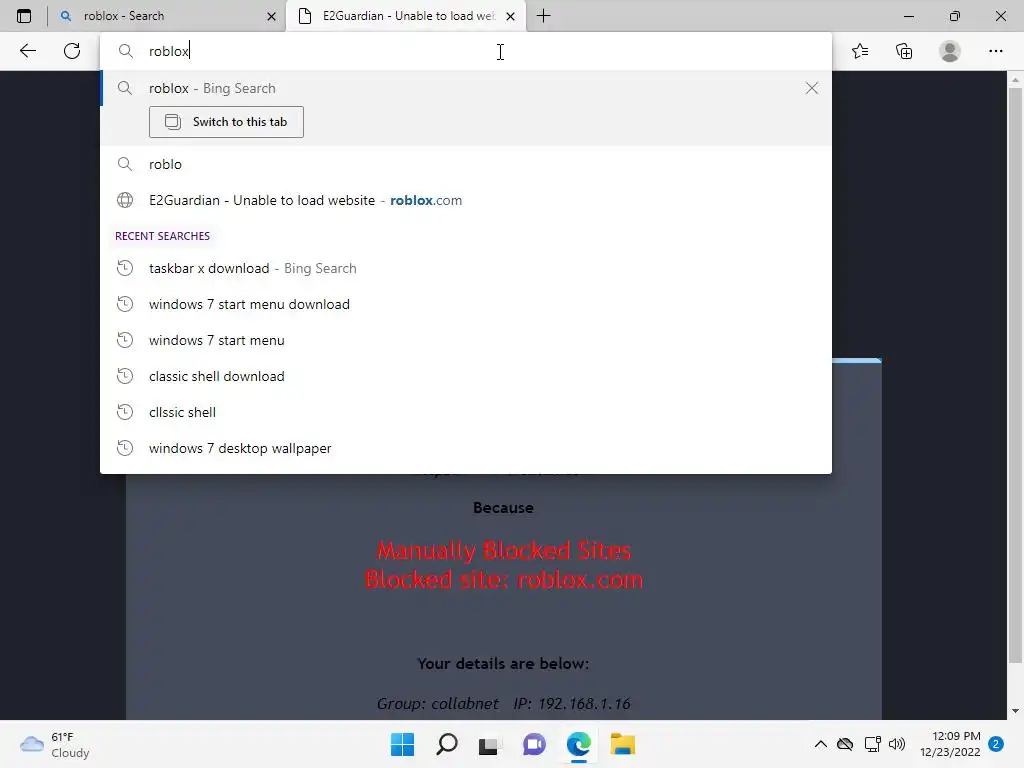Open Task View on the taskbar

[x=489, y=744]
